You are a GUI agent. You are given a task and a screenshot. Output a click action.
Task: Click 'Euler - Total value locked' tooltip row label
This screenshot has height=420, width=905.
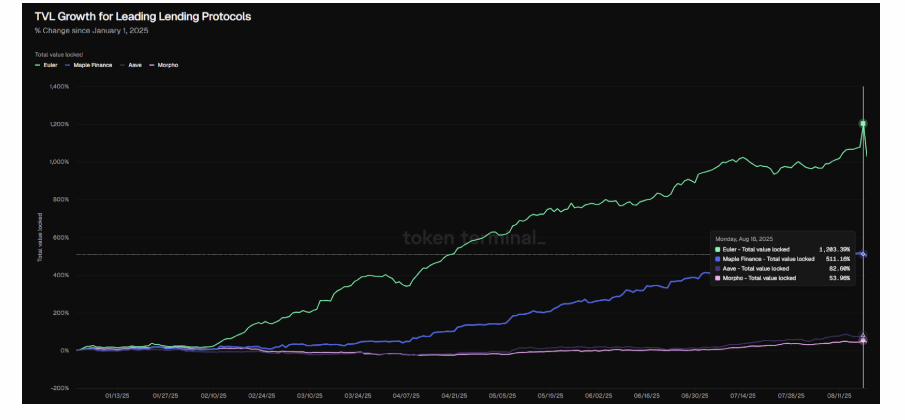(756, 249)
